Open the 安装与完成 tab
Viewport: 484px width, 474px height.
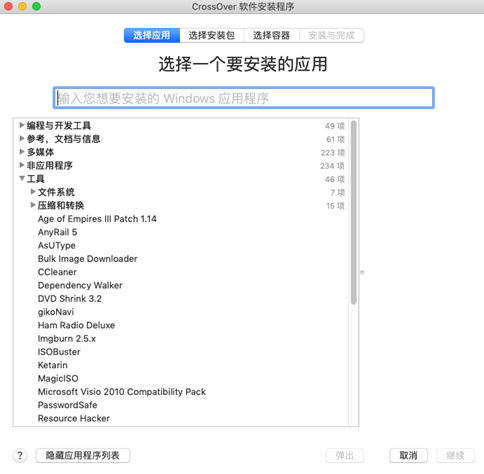(x=331, y=35)
